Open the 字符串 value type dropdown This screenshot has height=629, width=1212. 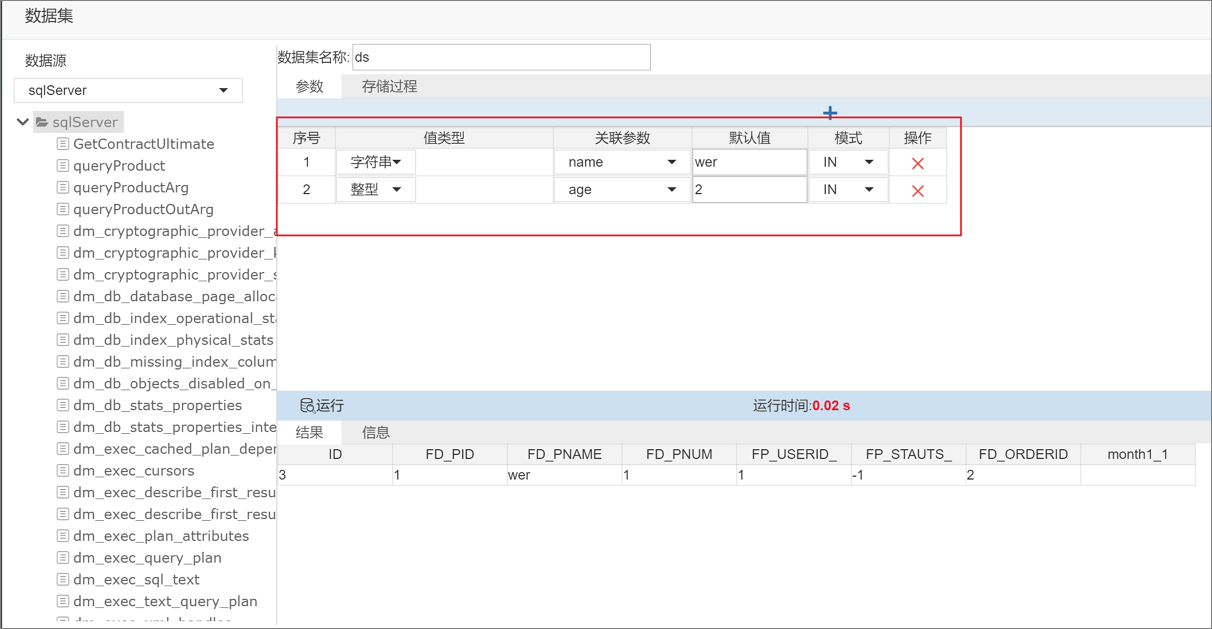[376, 162]
